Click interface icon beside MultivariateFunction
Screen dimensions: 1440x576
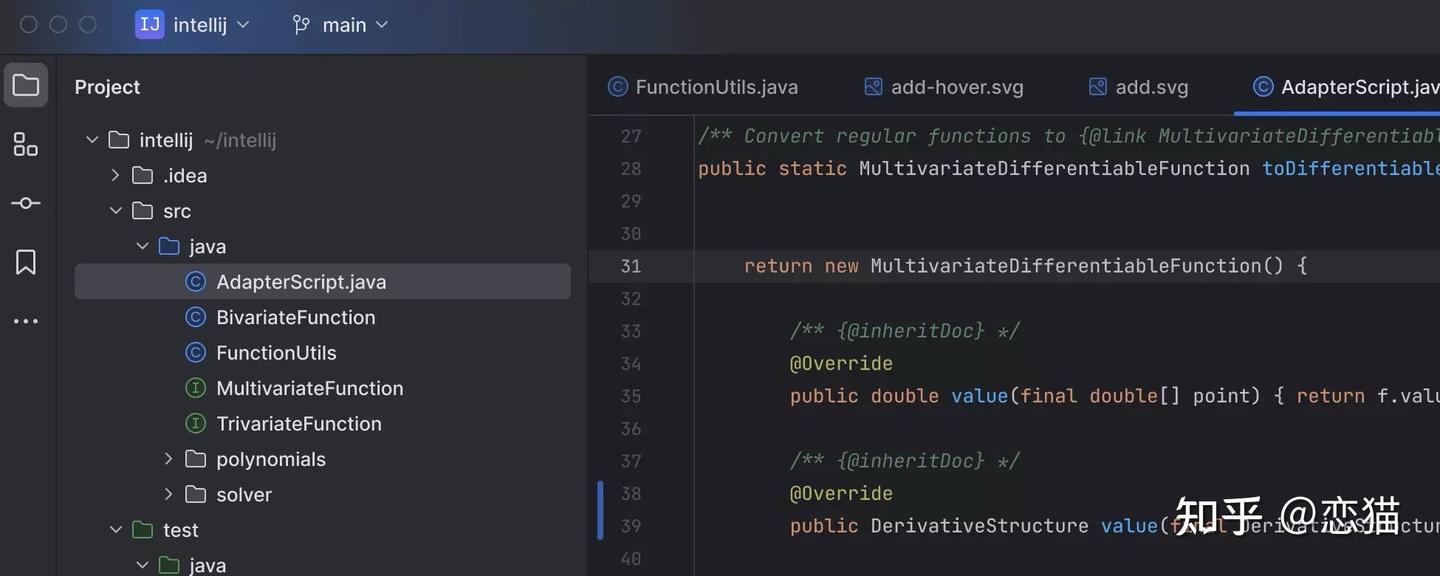[196, 388]
